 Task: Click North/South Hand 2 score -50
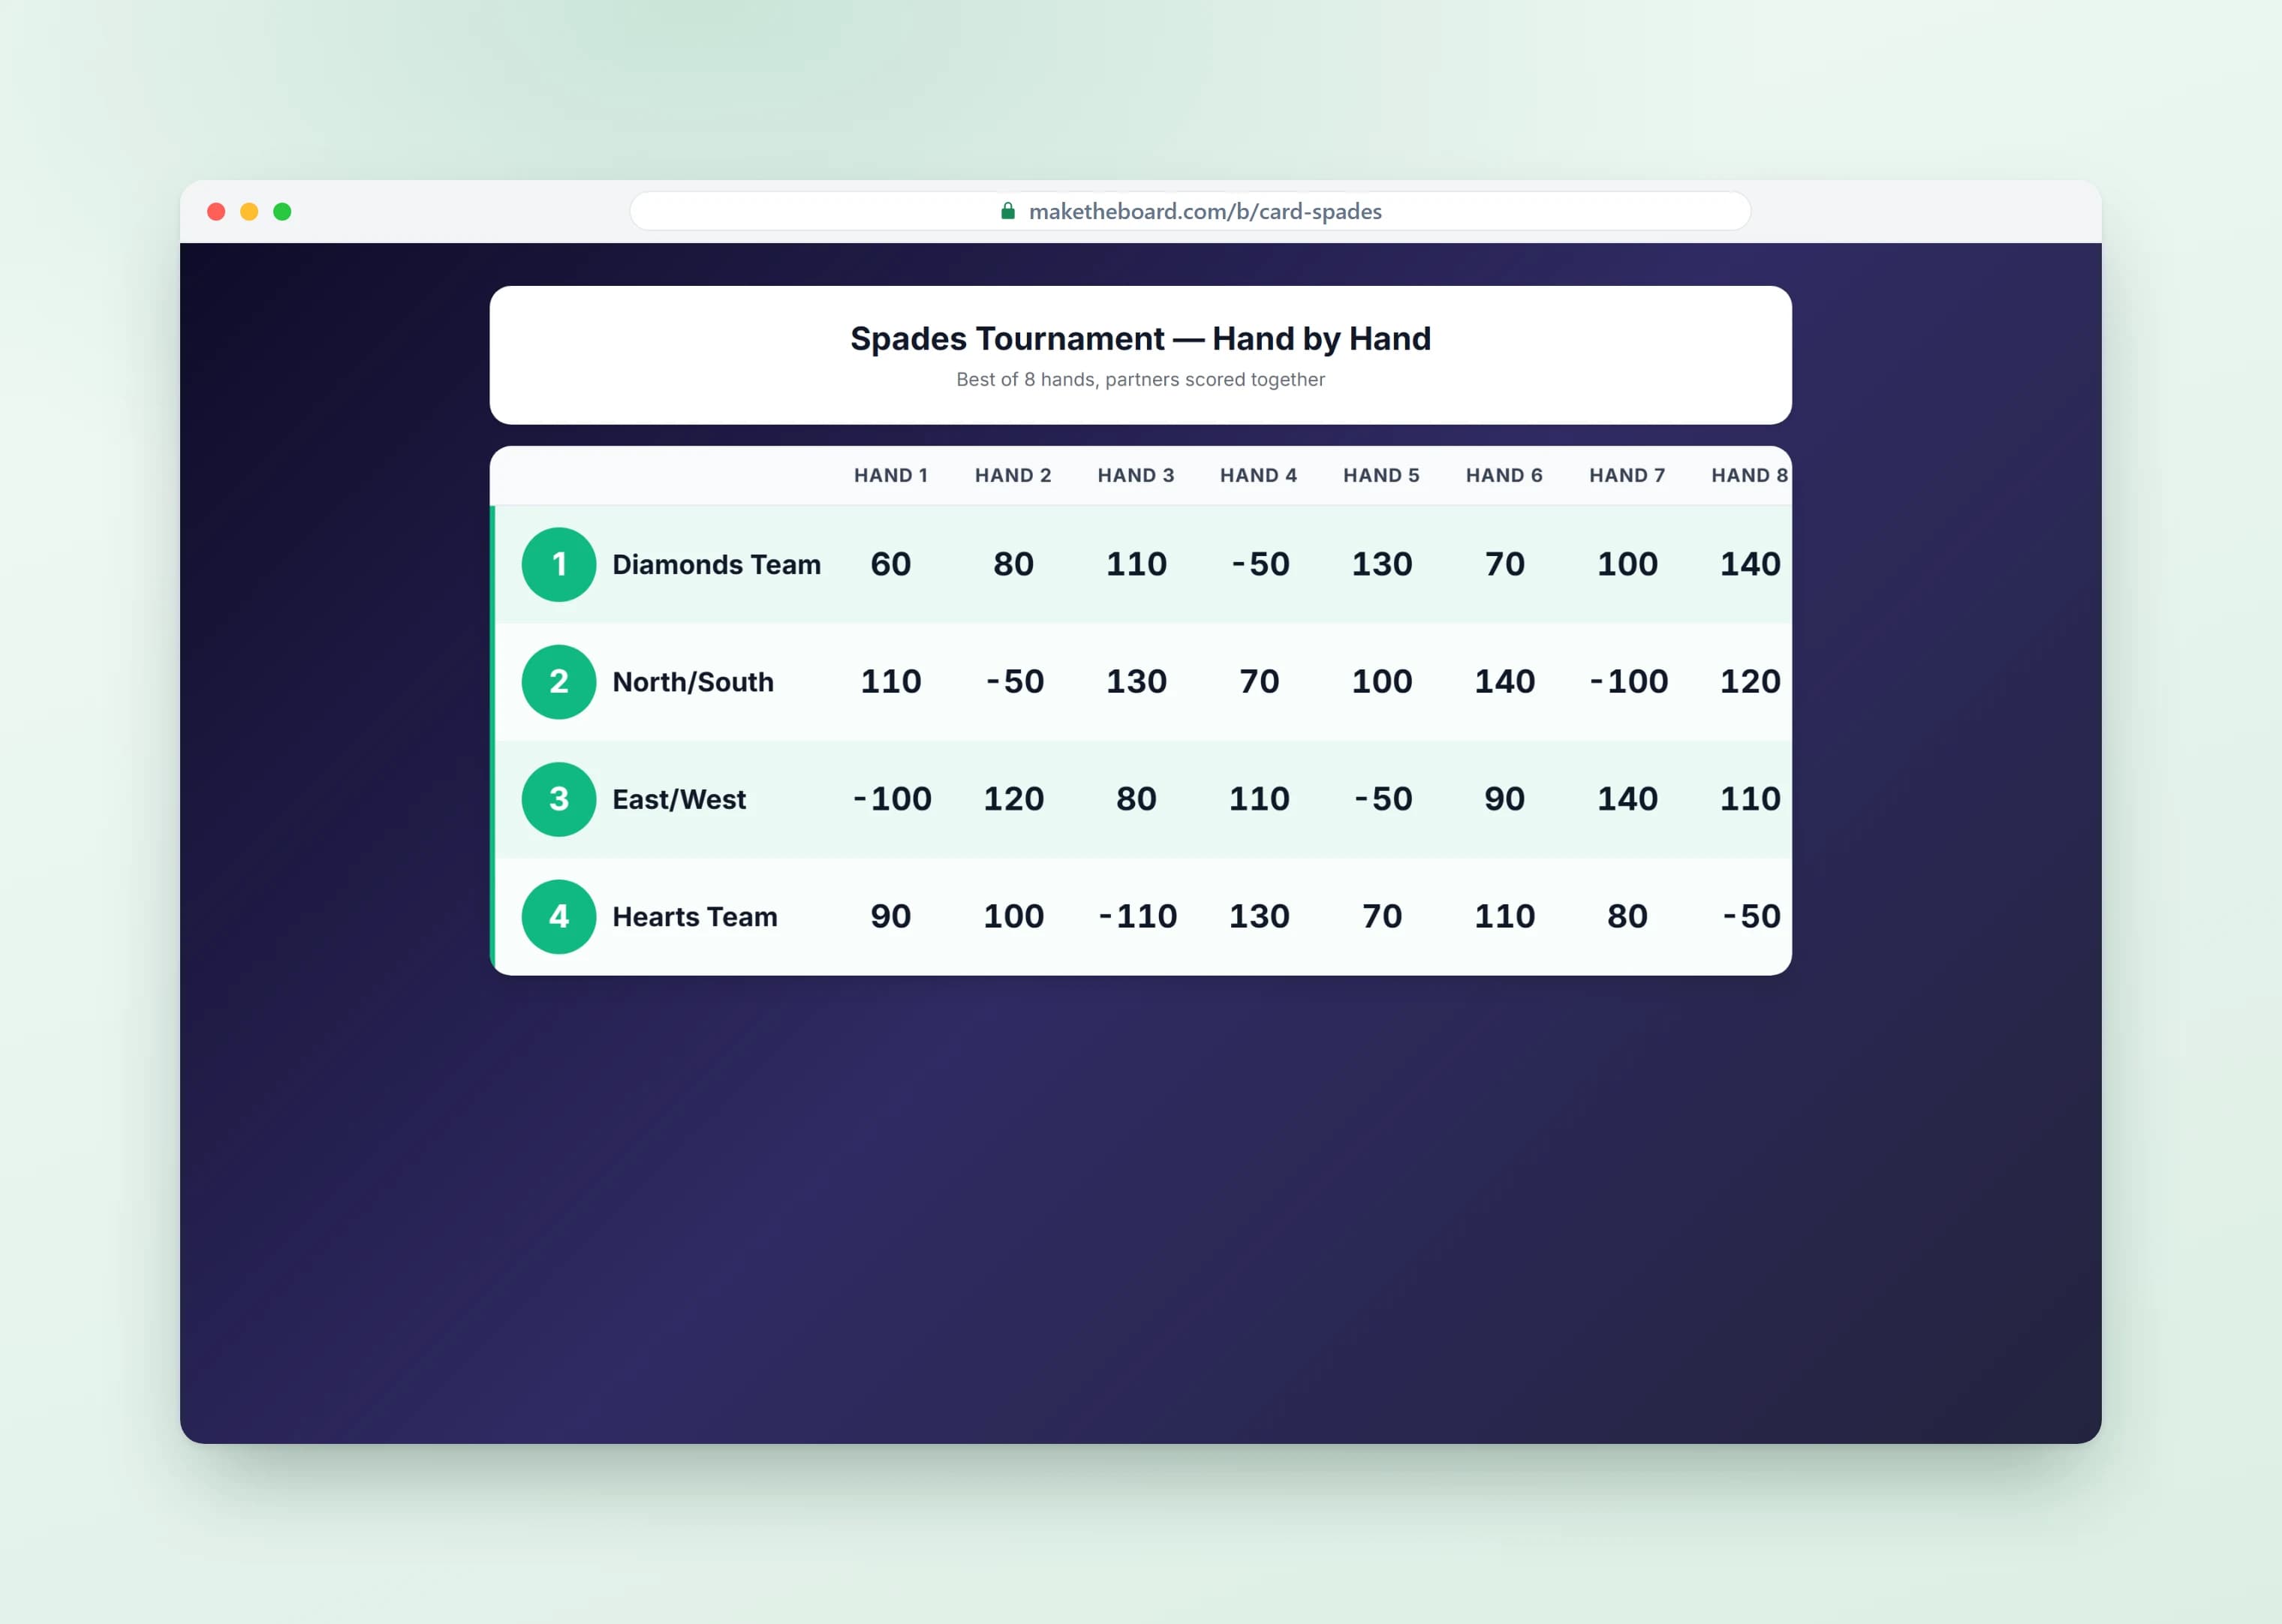[x=1015, y=682]
